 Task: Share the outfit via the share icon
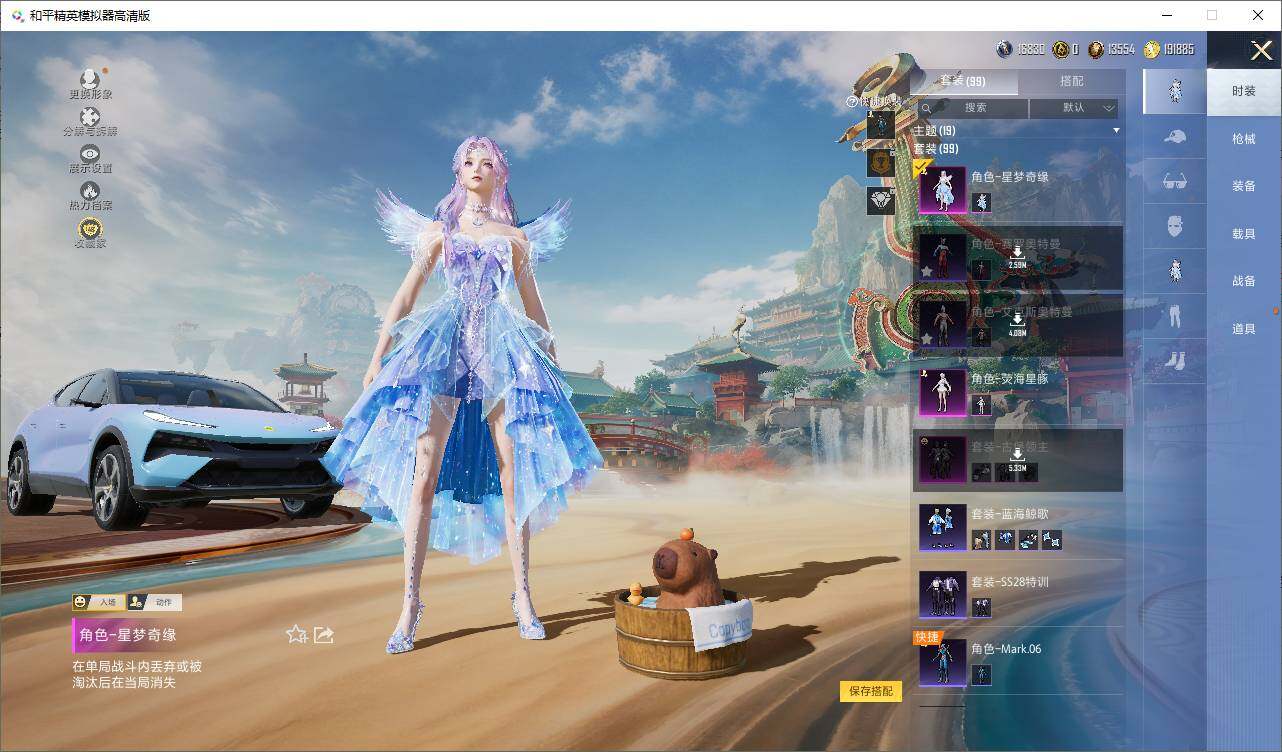[324, 634]
